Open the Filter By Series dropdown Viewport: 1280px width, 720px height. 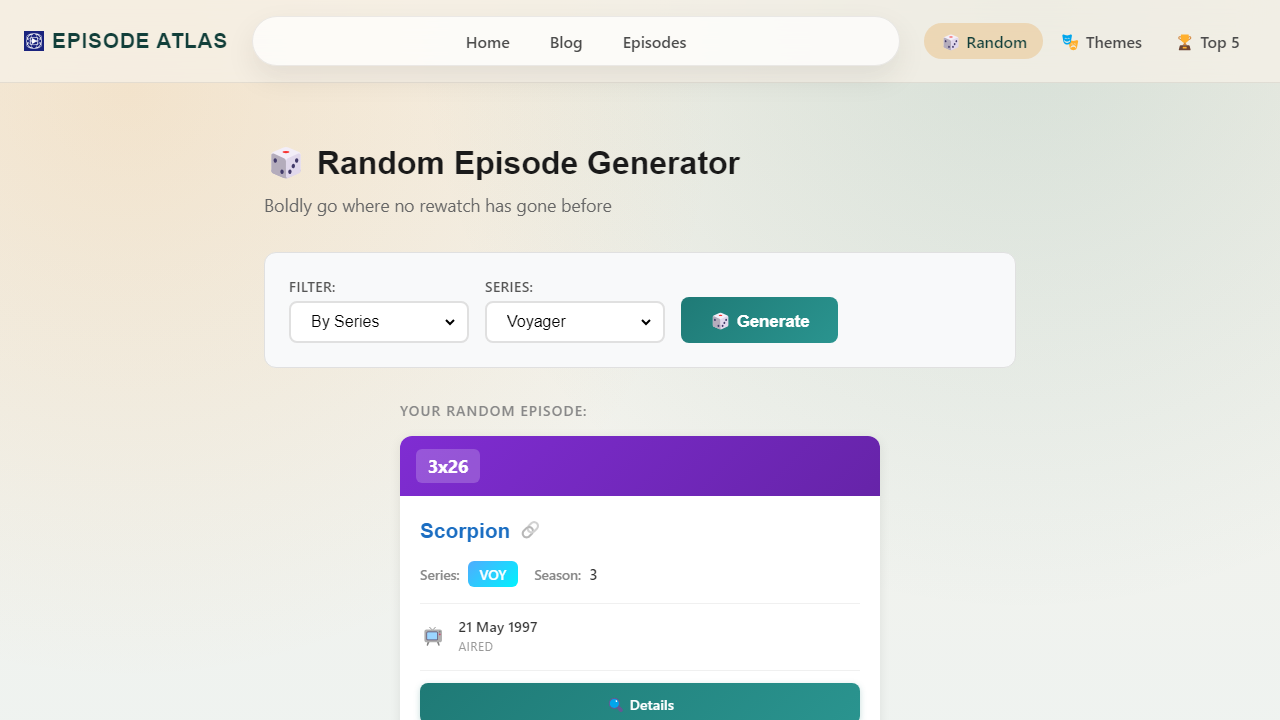click(x=378, y=321)
